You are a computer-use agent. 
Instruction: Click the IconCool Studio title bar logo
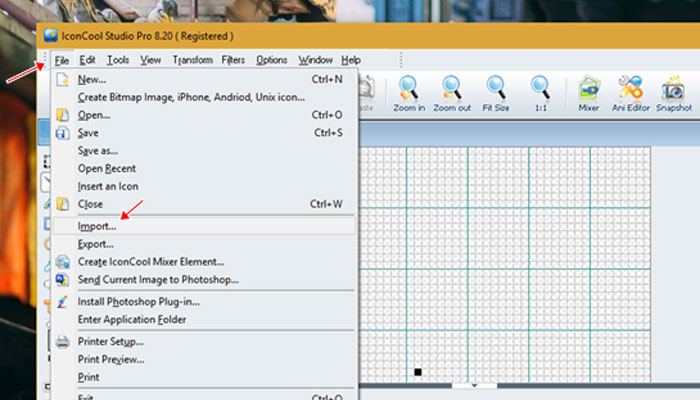coord(50,35)
